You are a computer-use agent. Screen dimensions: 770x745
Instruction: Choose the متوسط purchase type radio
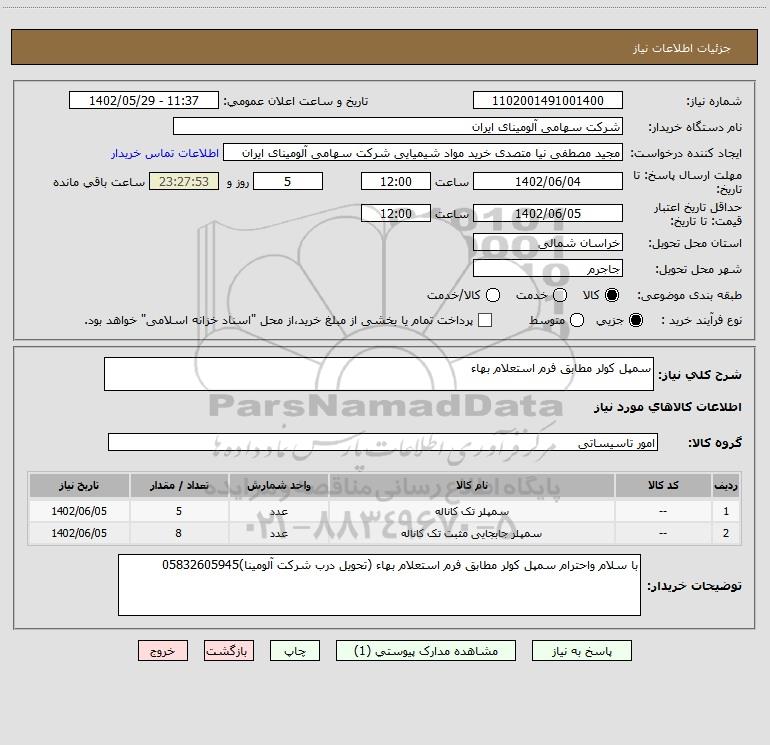click(x=577, y=320)
